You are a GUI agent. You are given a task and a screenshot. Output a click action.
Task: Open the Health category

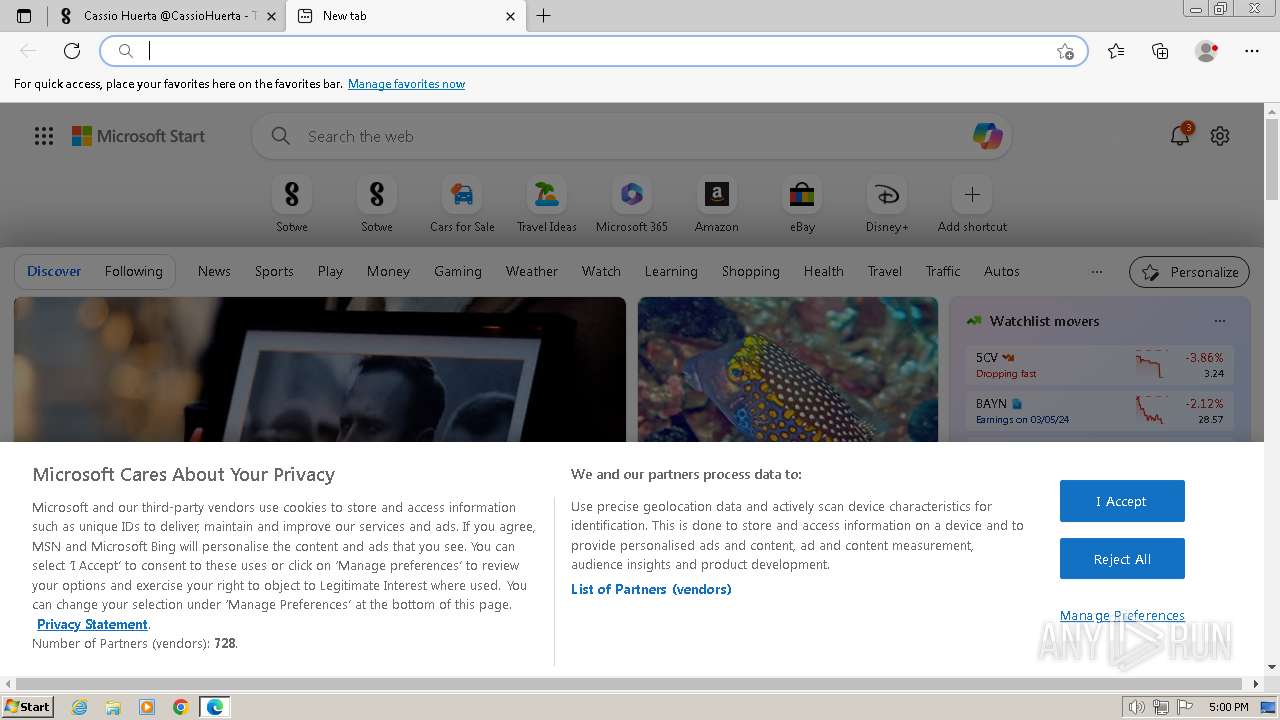coord(824,271)
